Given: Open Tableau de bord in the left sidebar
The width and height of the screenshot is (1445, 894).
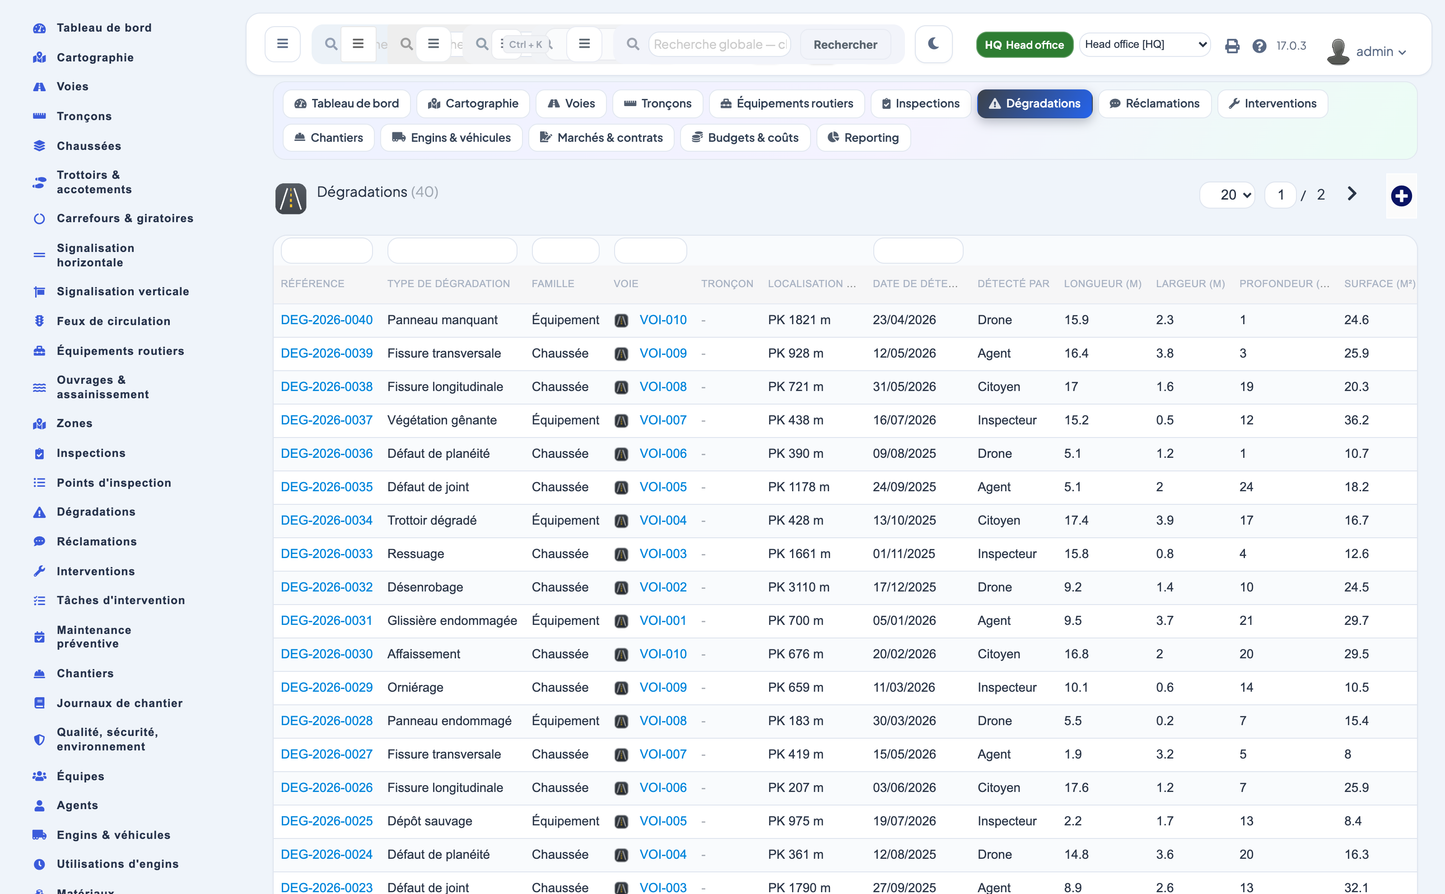Looking at the screenshot, I should (104, 28).
